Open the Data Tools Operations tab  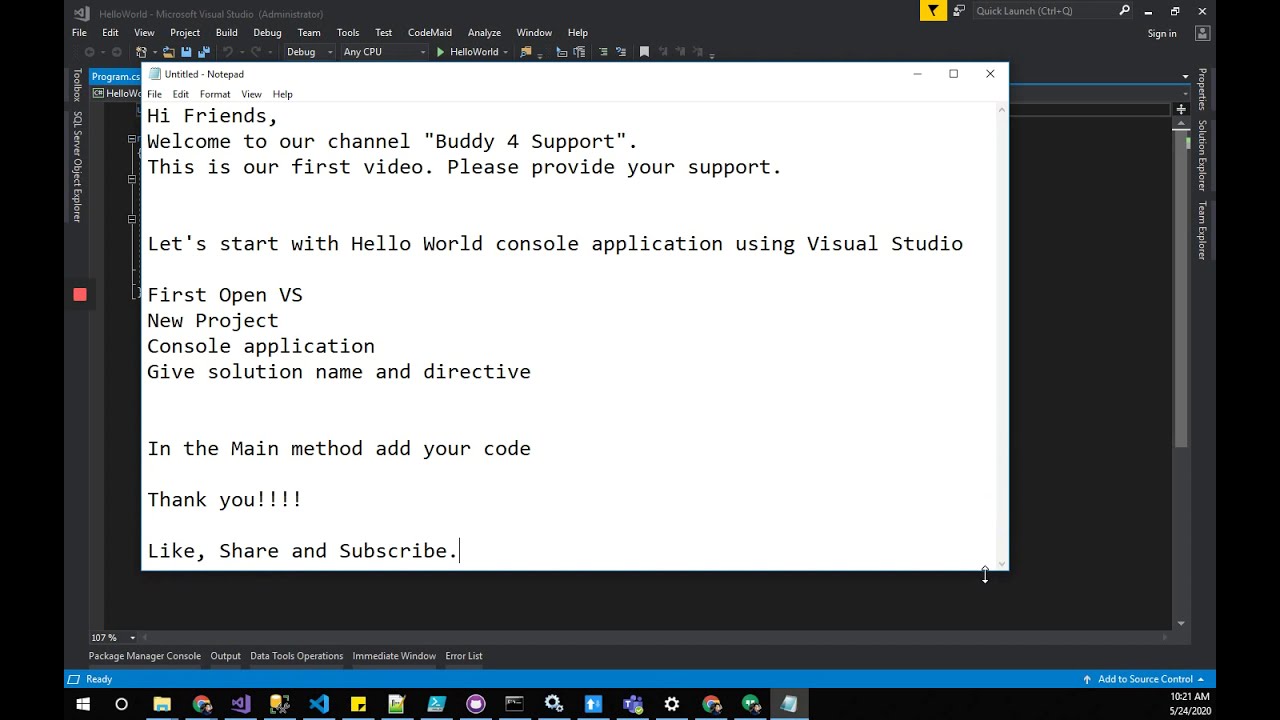tap(296, 656)
